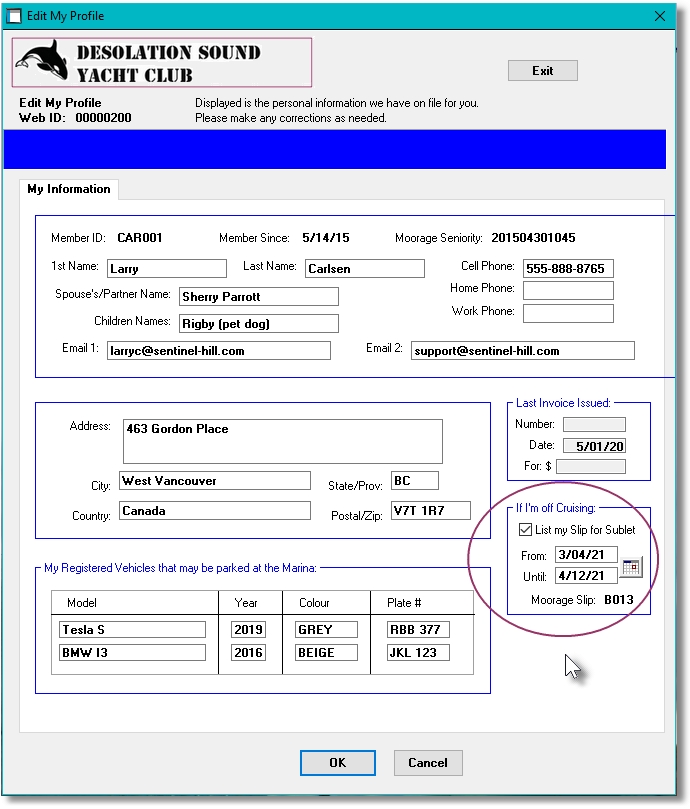Click Moorage Seniority value 201504301045
Image resolution: width=690 pixels, height=809 pixels.
tap(533, 238)
